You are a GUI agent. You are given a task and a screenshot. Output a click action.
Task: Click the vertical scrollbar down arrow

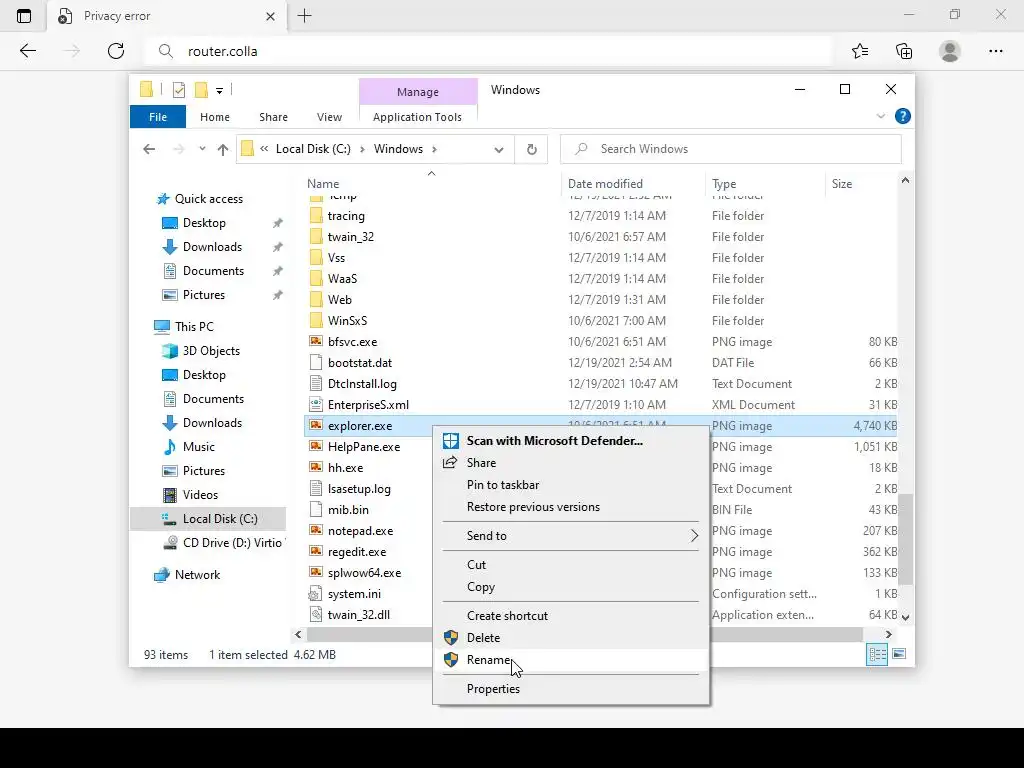(905, 616)
